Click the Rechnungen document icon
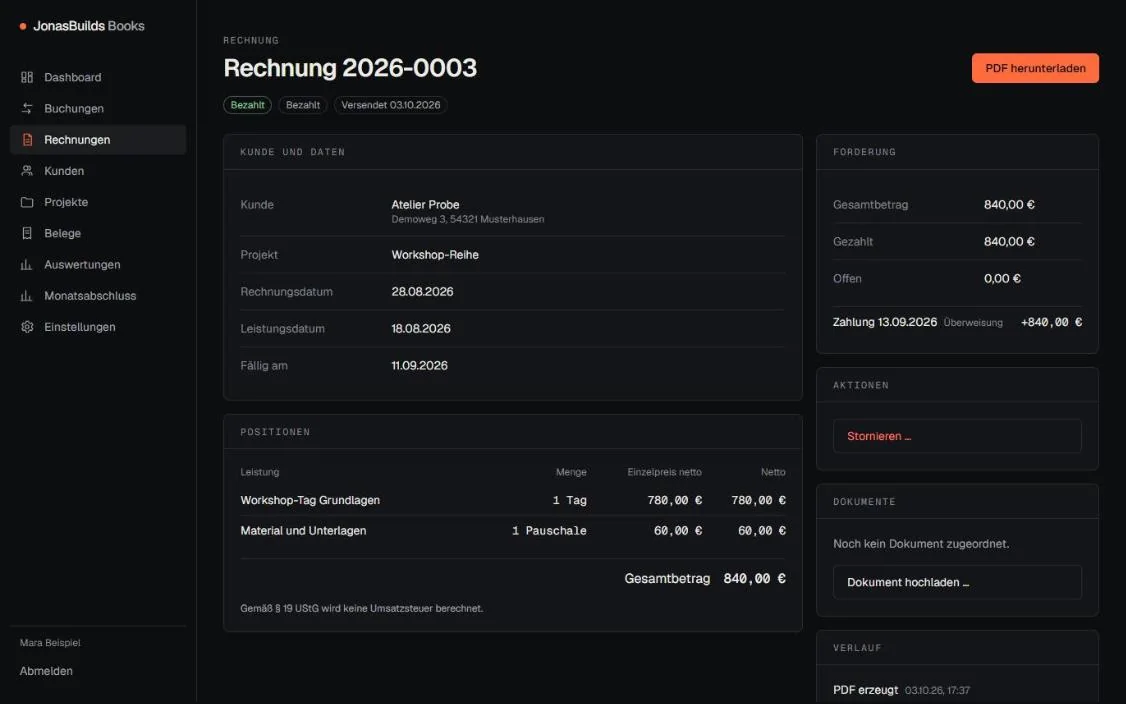Image resolution: width=1126 pixels, height=704 pixels. click(x=27, y=139)
